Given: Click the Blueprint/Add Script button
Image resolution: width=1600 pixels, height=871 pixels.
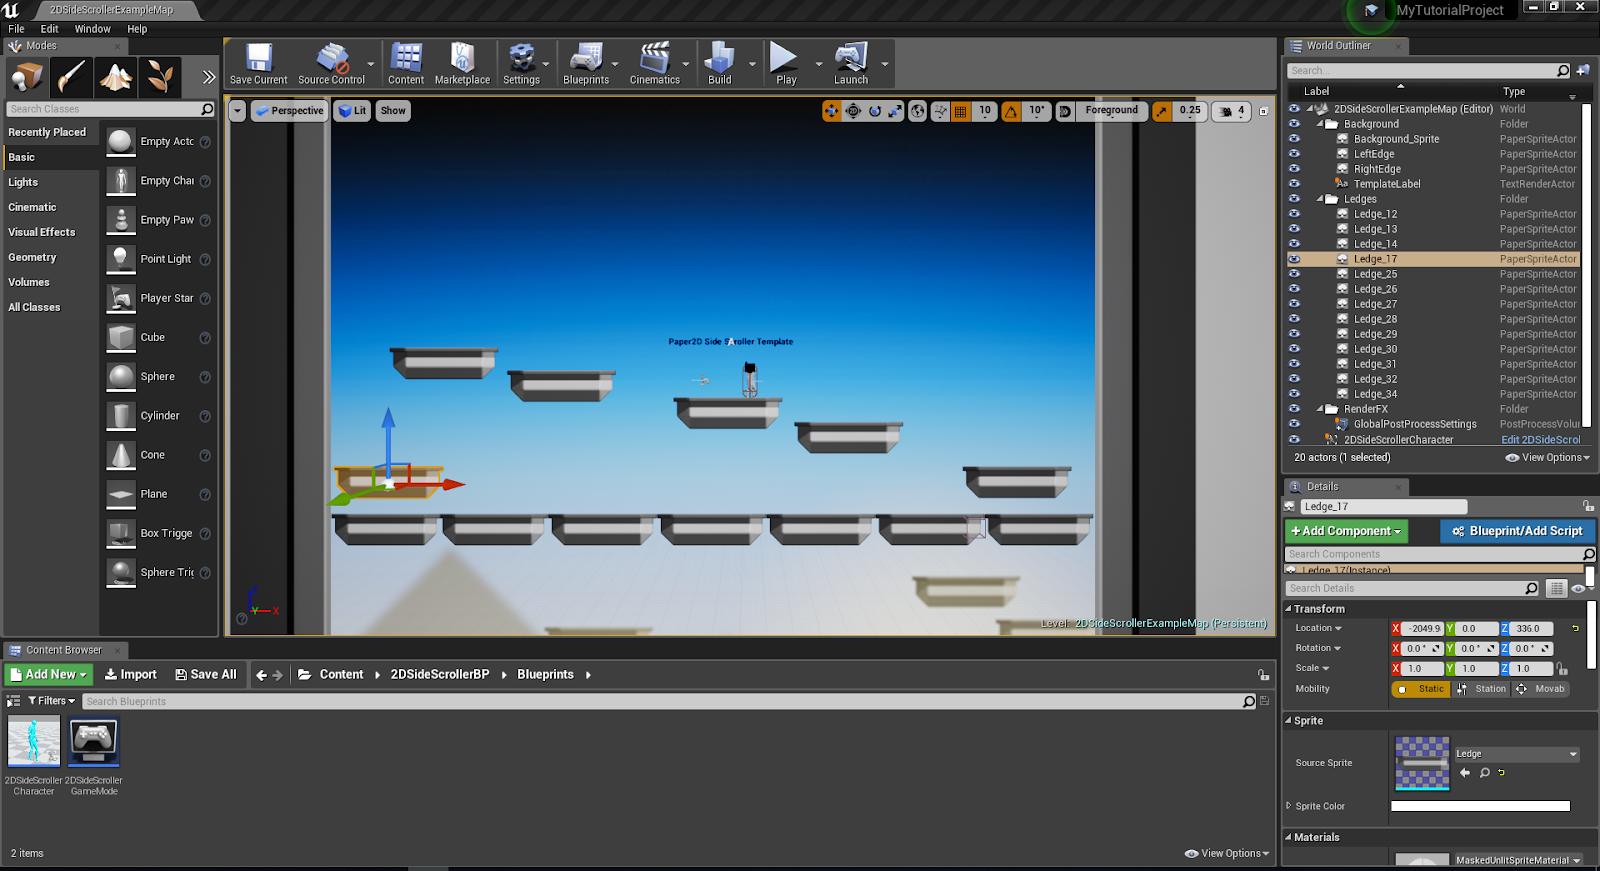Looking at the screenshot, I should [1517, 531].
